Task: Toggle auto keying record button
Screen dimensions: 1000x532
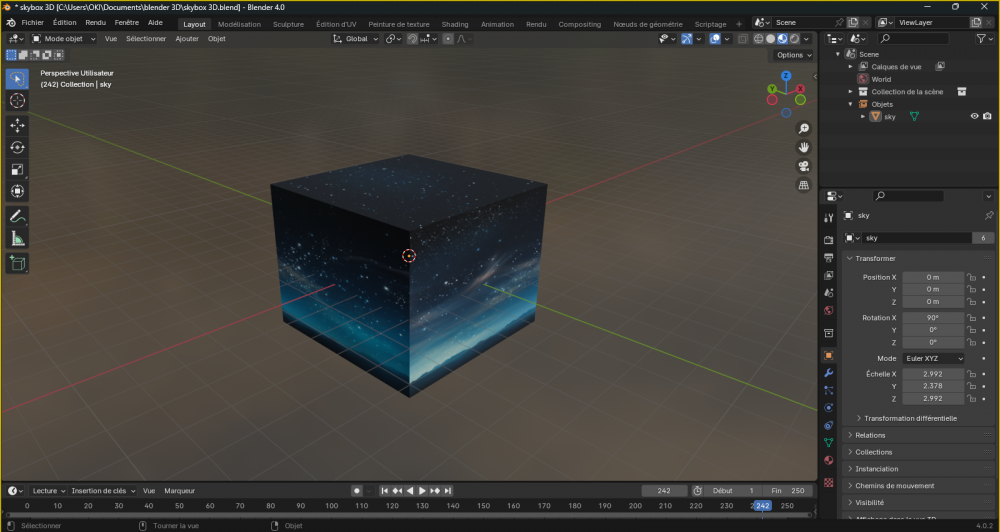Action: coord(357,491)
